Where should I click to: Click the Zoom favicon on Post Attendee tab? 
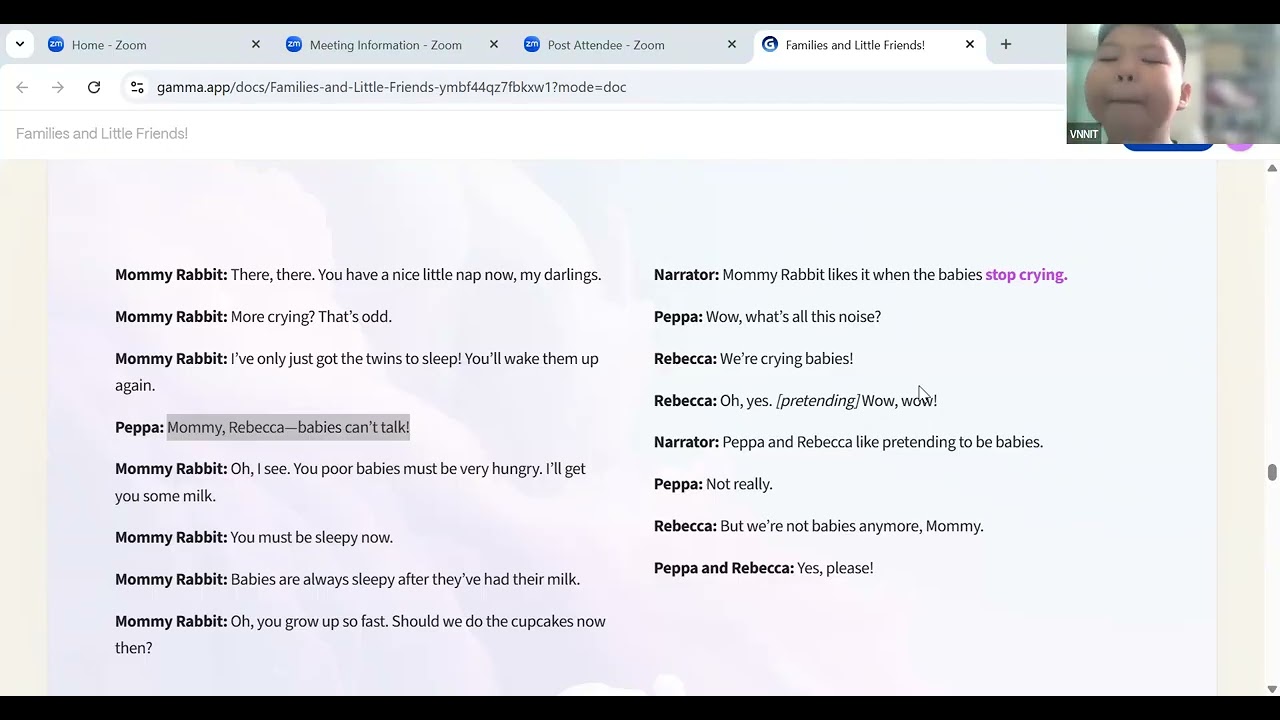coord(532,45)
